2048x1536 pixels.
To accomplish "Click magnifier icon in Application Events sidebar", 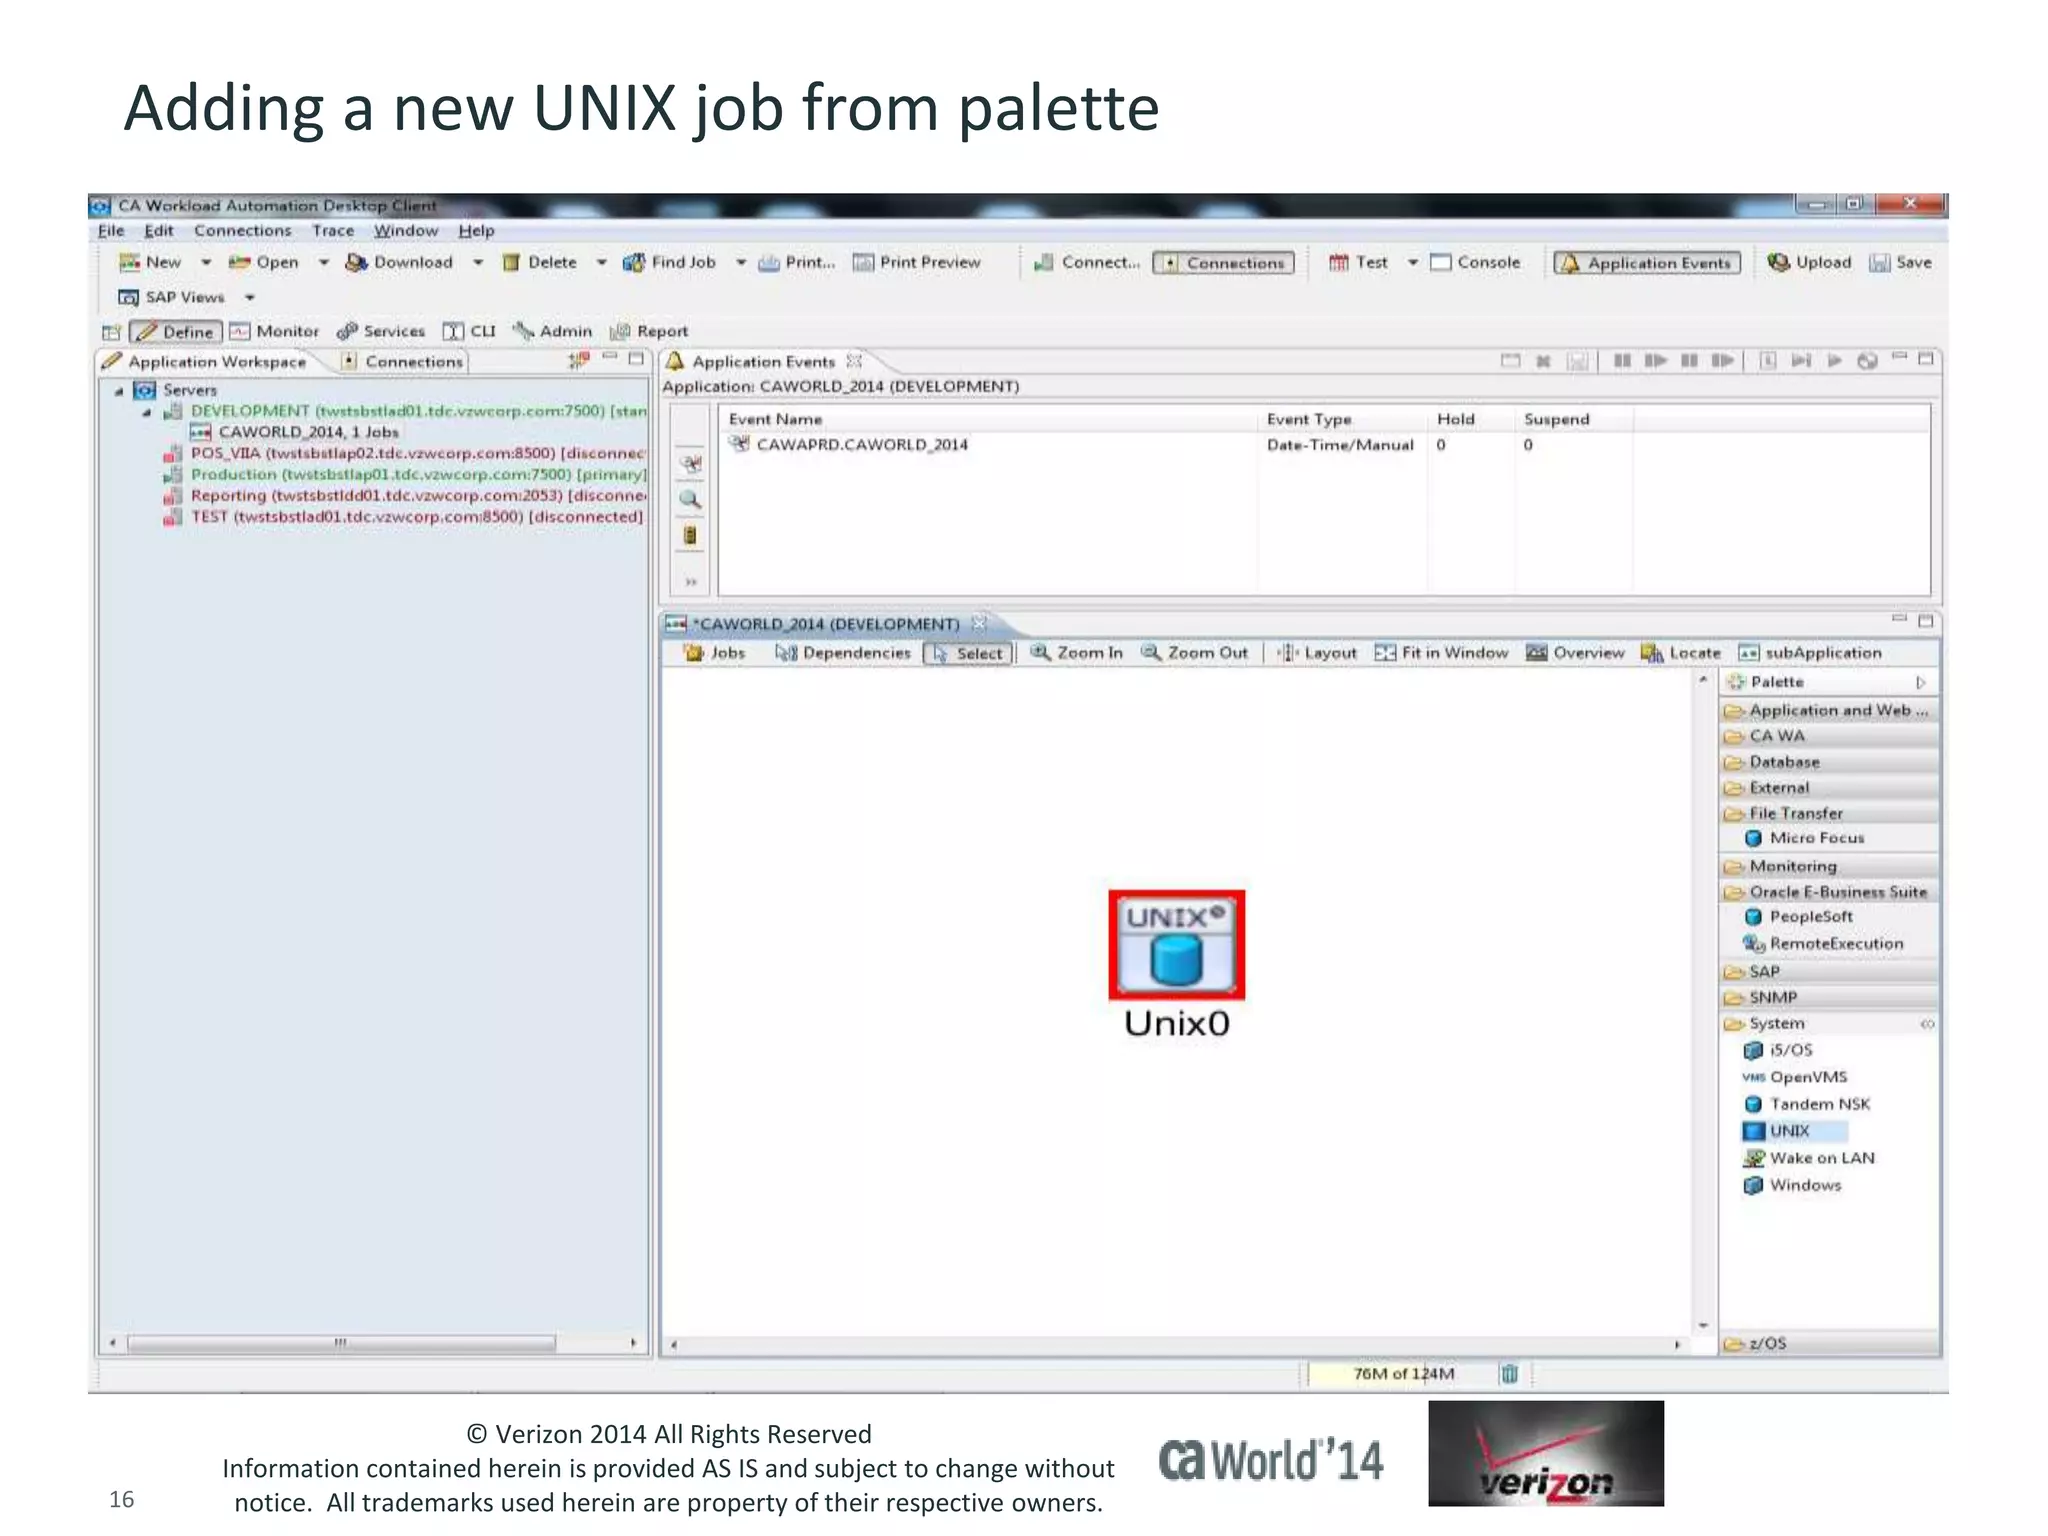I will [690, 499].
